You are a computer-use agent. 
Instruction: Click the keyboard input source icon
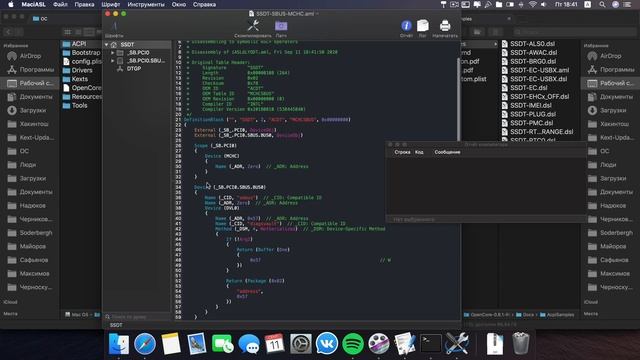click(x=588, y=4)
